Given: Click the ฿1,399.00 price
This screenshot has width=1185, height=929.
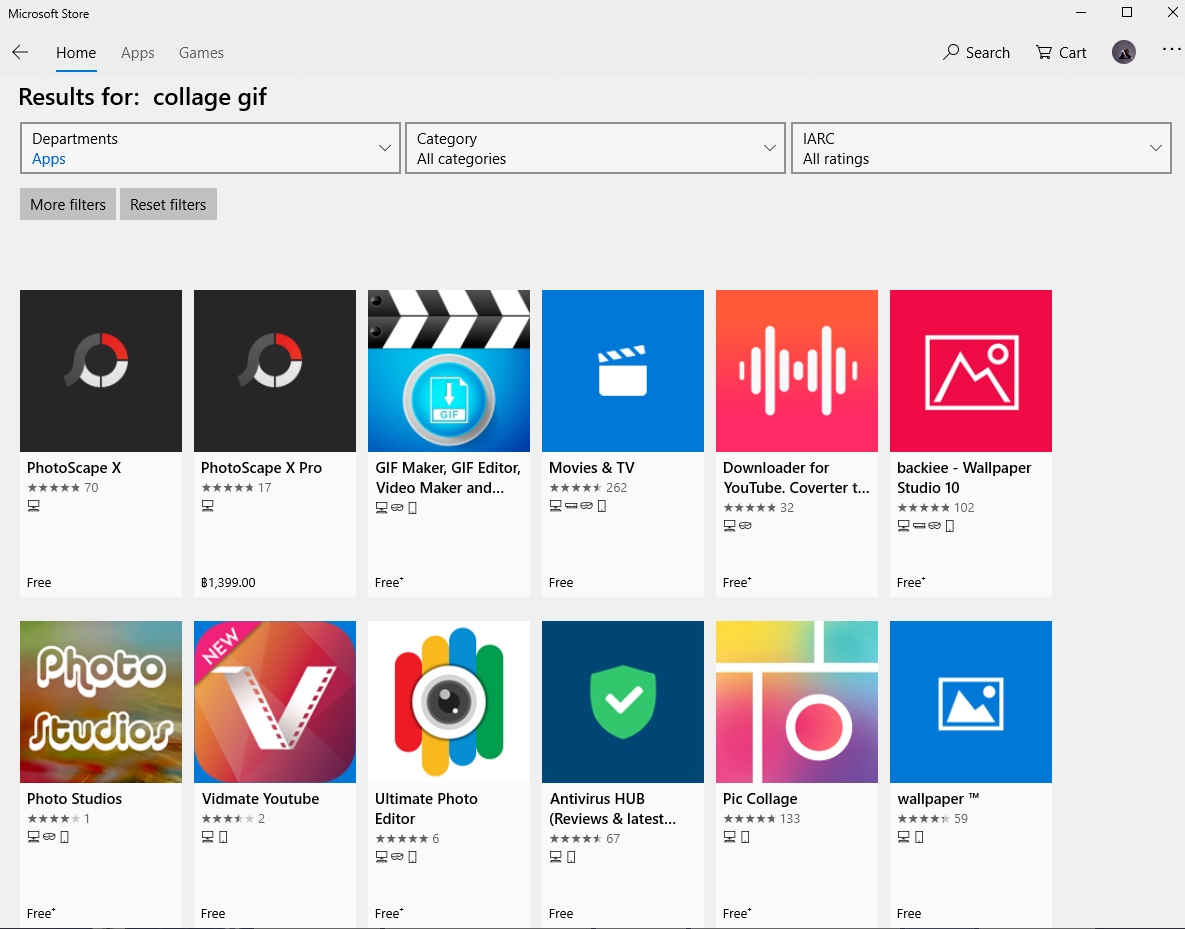Looking at the screenshot, I should click(228, 583).
